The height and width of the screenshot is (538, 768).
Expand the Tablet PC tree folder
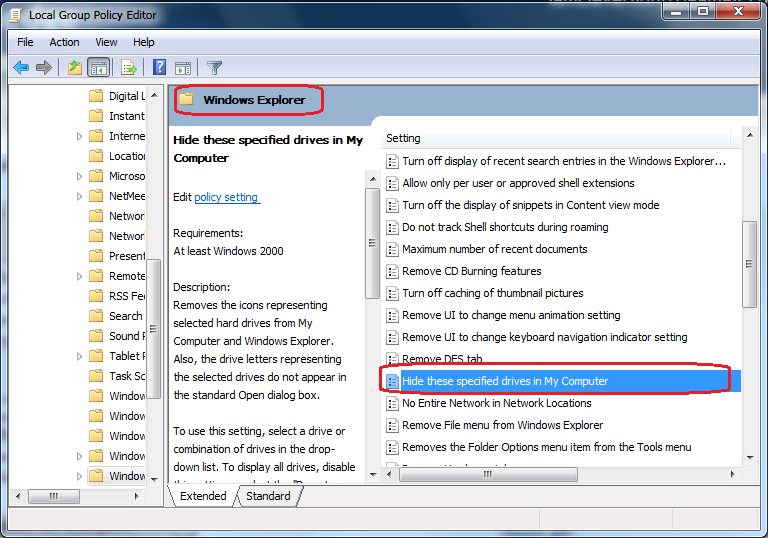coord(79,356)
